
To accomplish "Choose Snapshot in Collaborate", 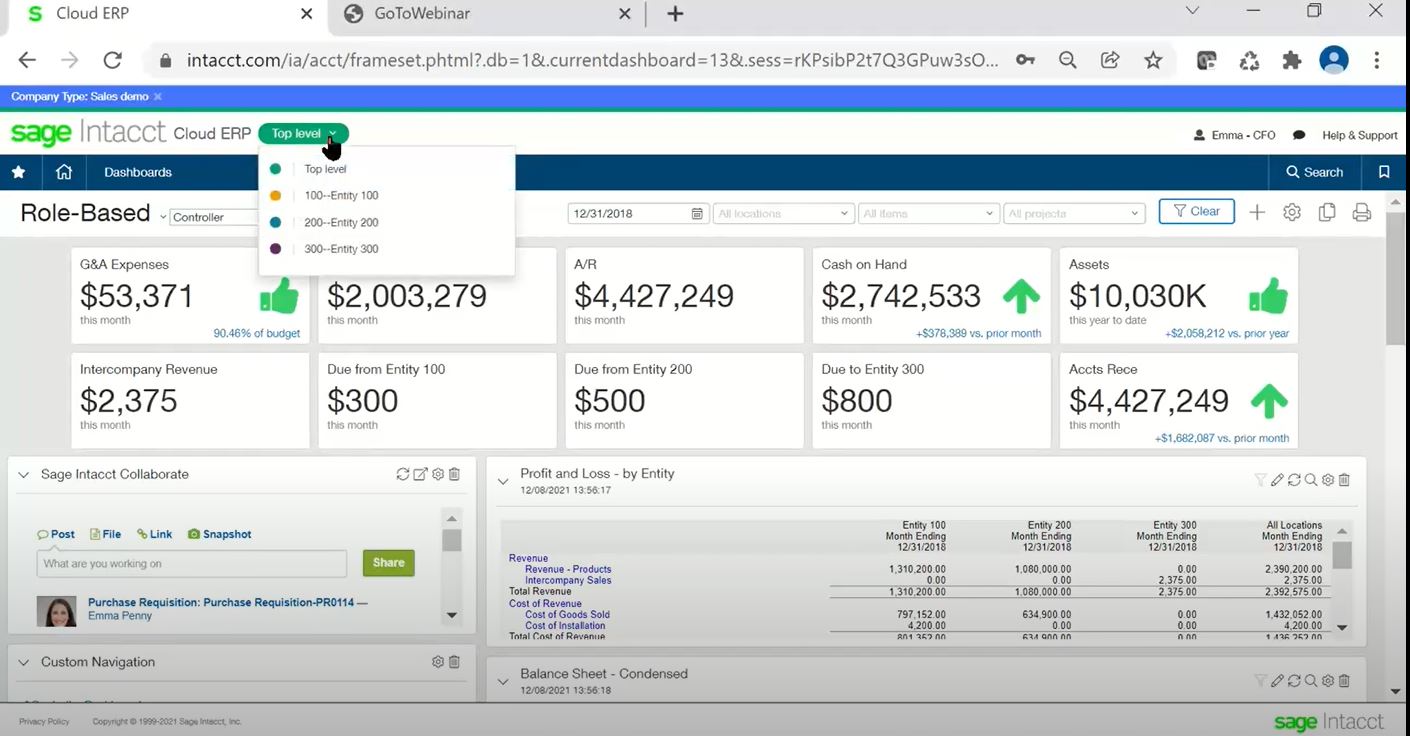I will 219,534.
